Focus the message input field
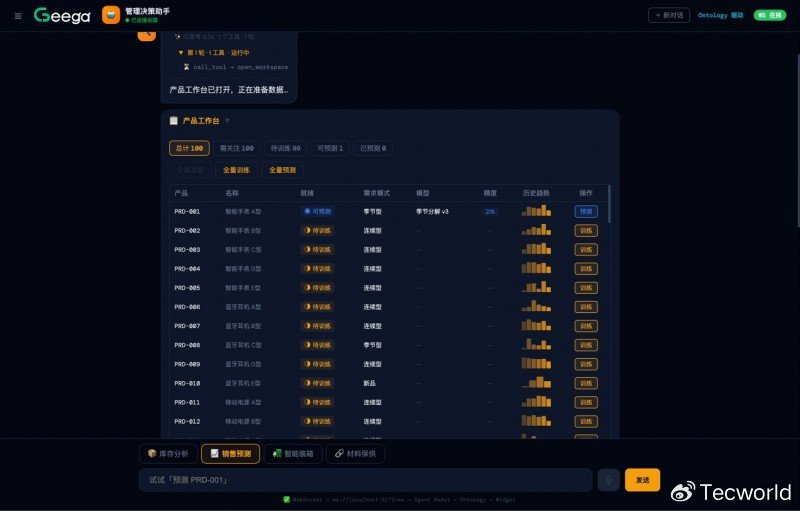The image size is (800, 511). (365, 480)
